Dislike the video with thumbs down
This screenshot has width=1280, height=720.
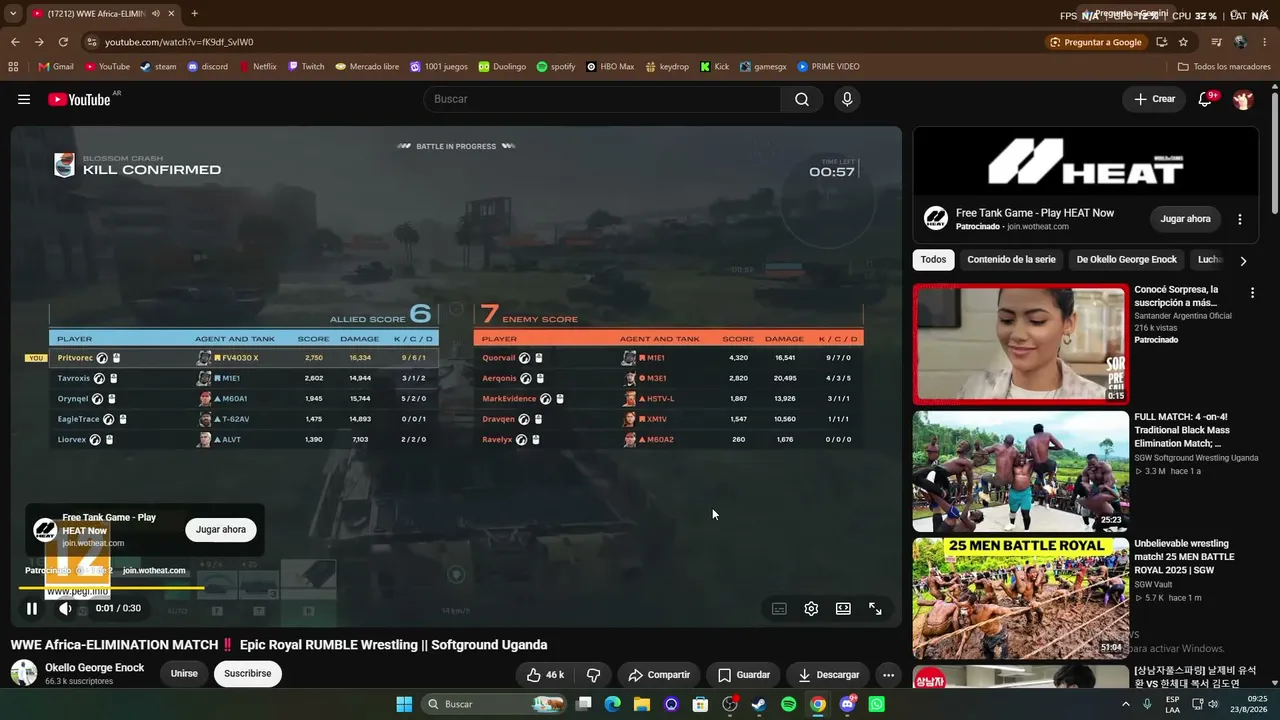[x=593, y=675]
